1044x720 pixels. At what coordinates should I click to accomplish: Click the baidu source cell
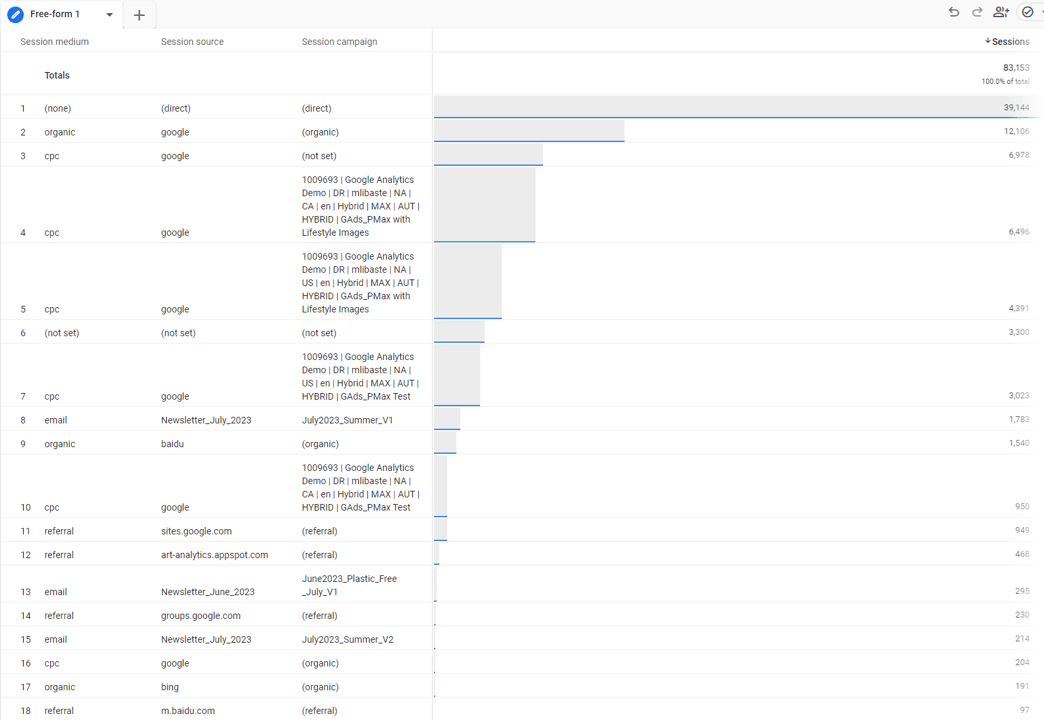click(x=172, y=444)
